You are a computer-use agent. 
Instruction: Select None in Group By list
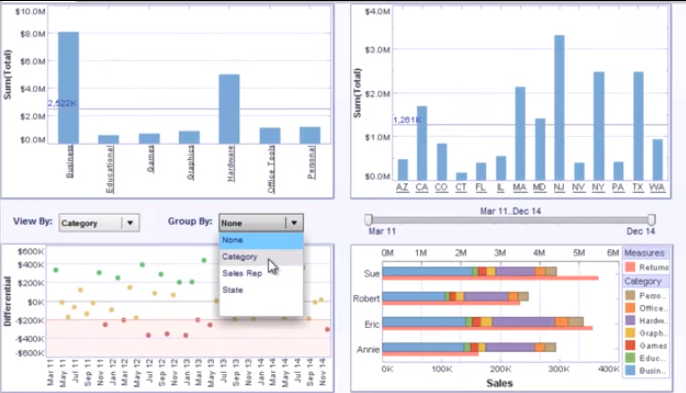point(261,240)
